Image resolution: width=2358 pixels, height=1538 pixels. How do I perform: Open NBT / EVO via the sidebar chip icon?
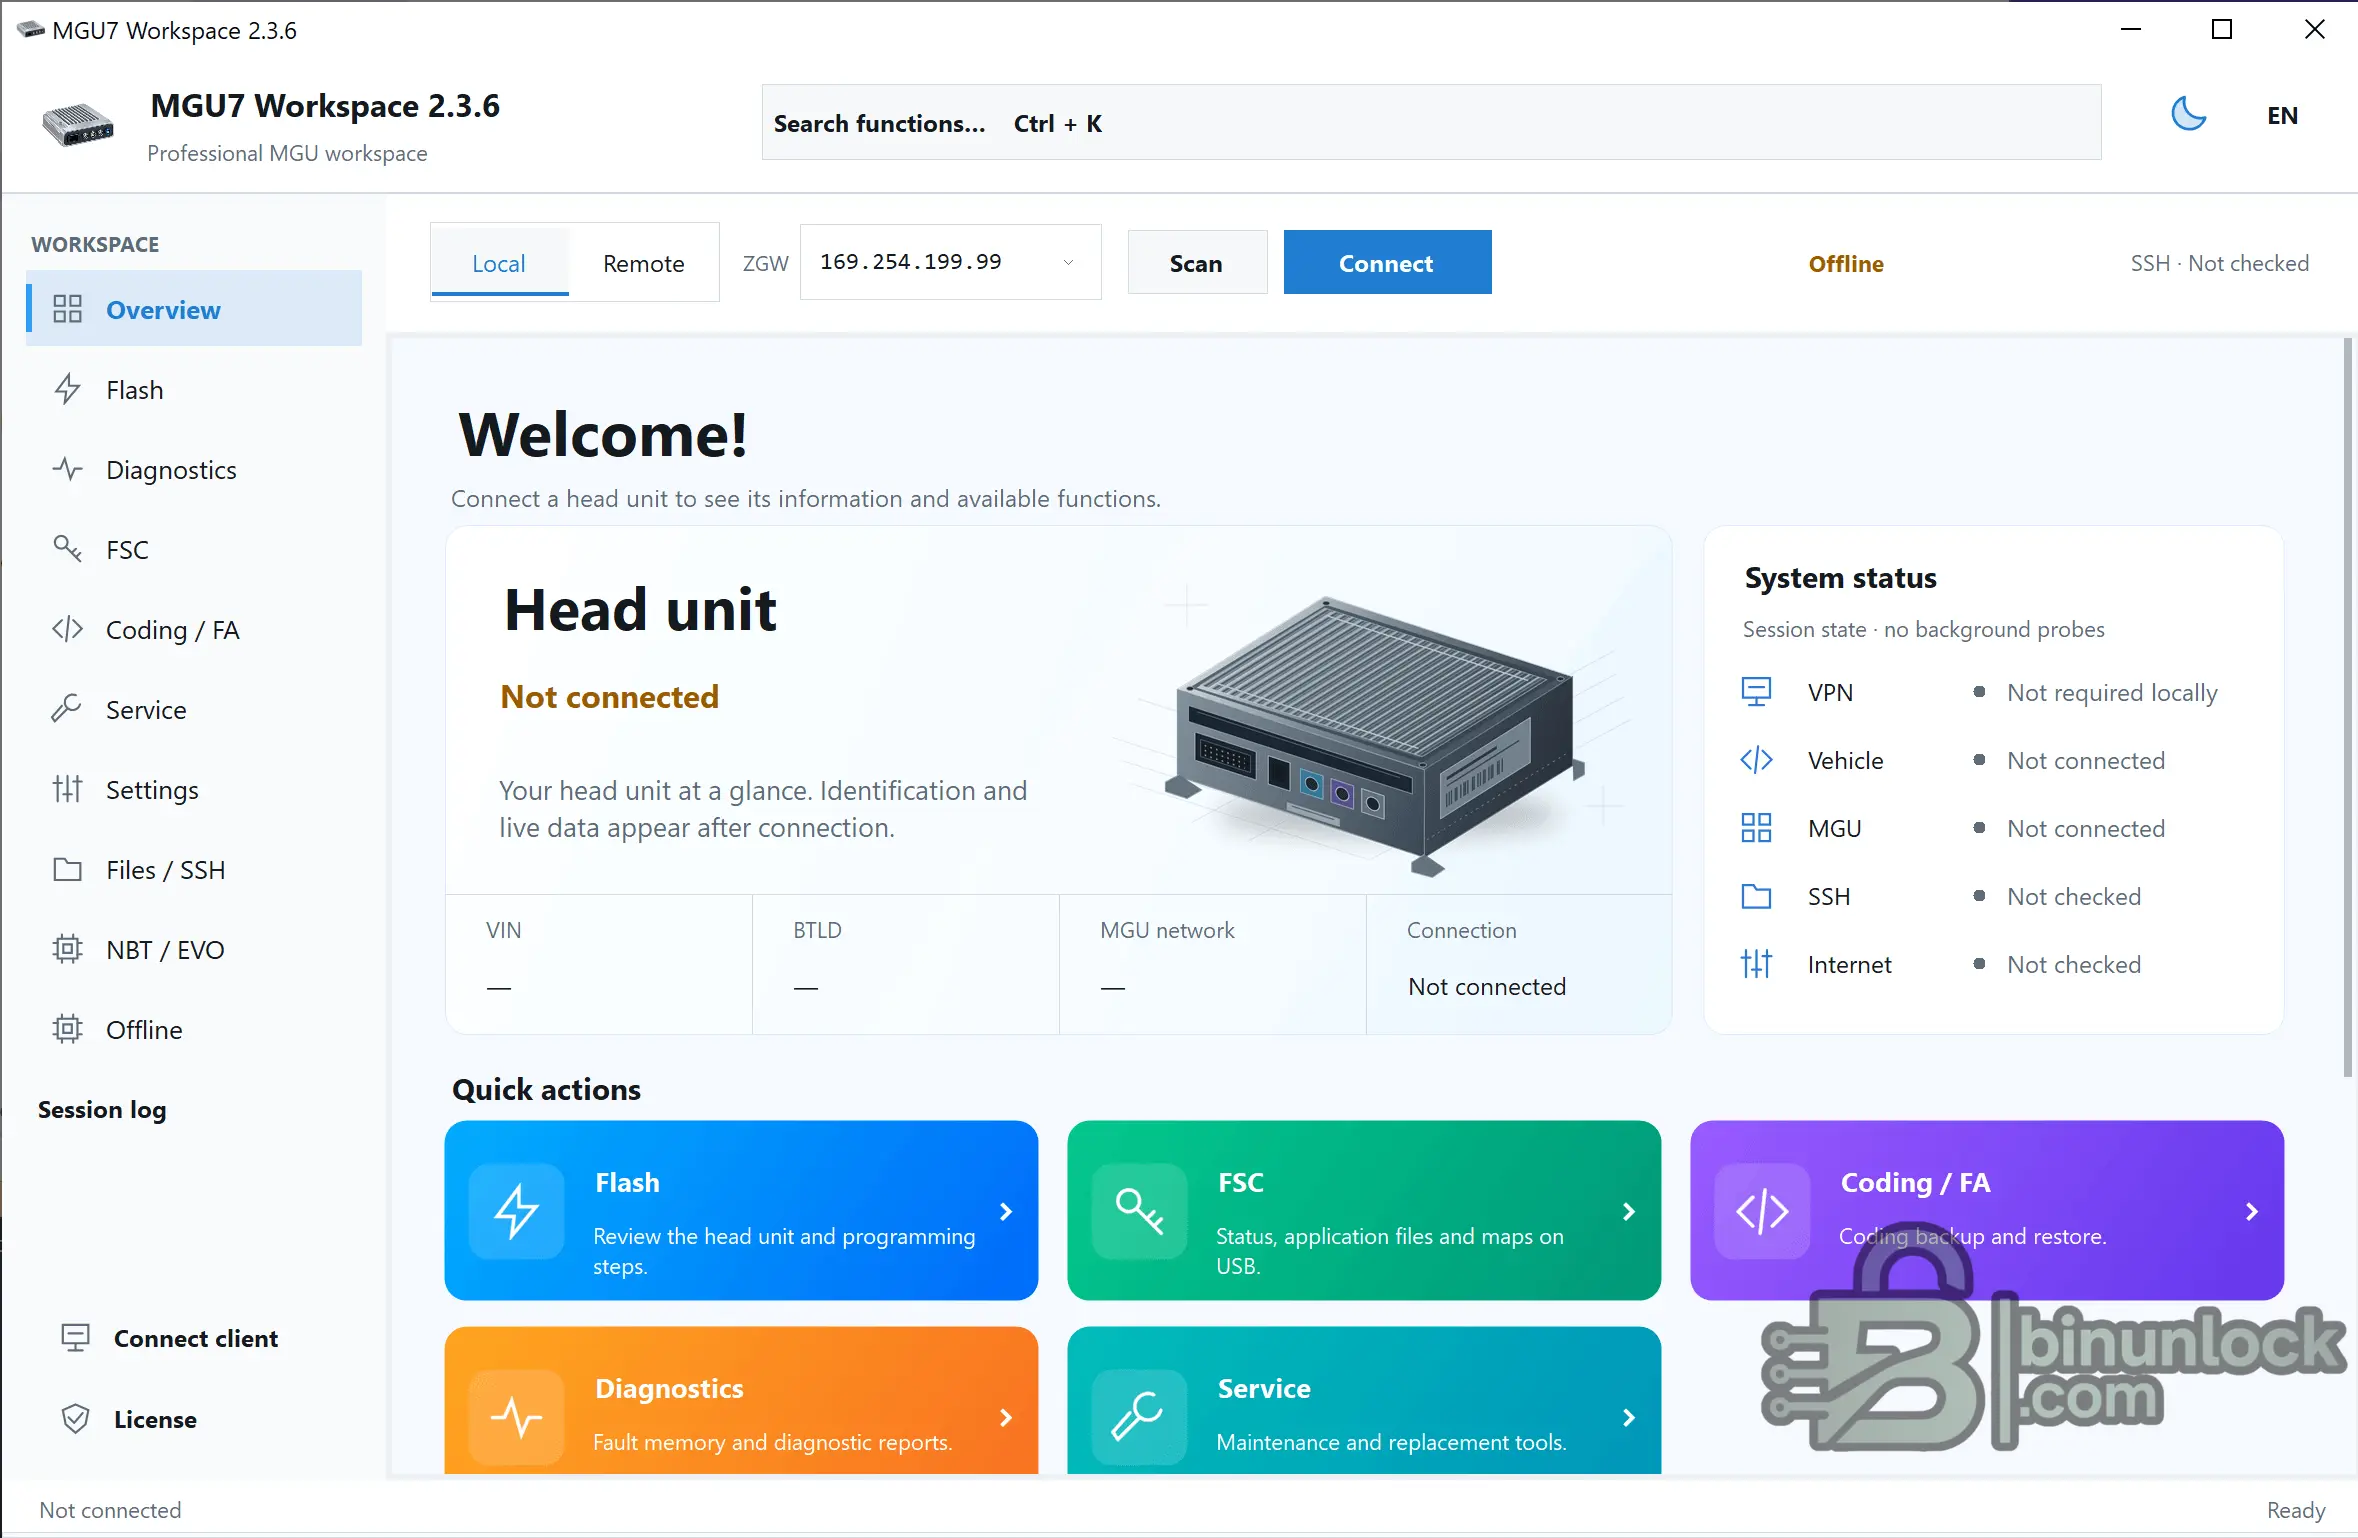pos(67,949)
